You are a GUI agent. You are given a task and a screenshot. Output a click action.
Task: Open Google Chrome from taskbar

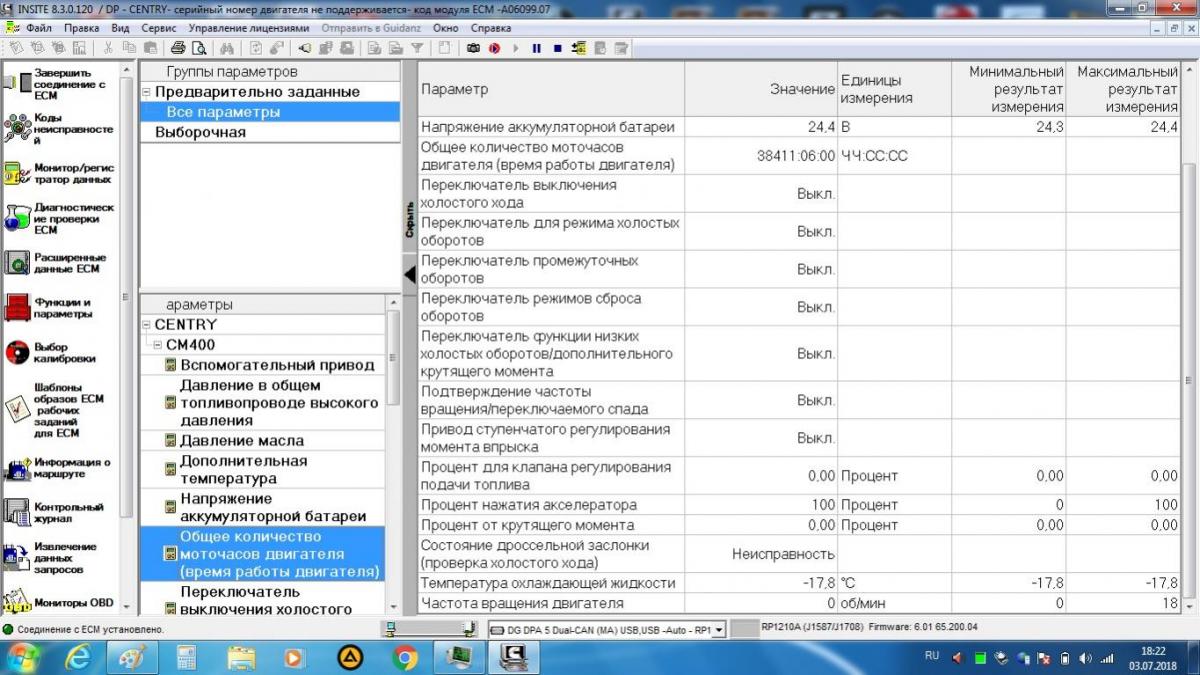[405, 657]
